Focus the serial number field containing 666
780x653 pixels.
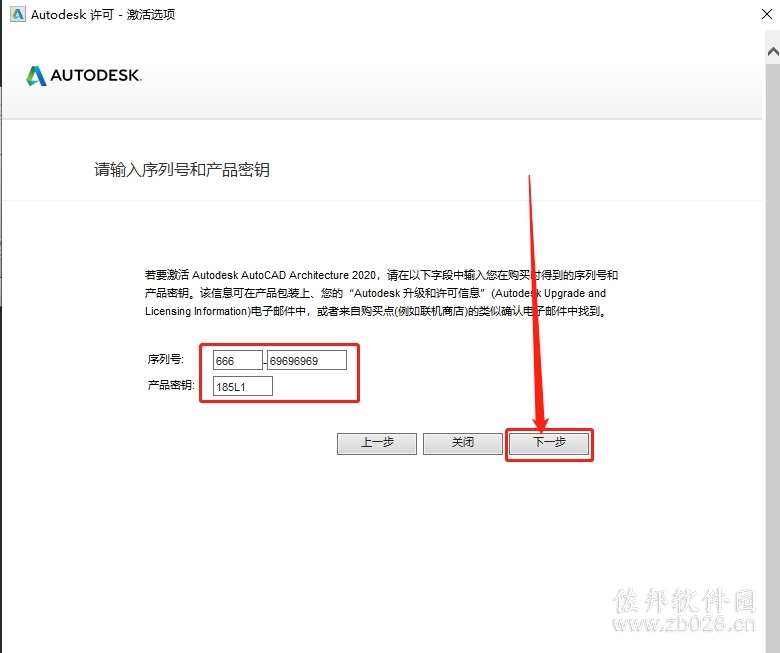[x=237, y=361]
